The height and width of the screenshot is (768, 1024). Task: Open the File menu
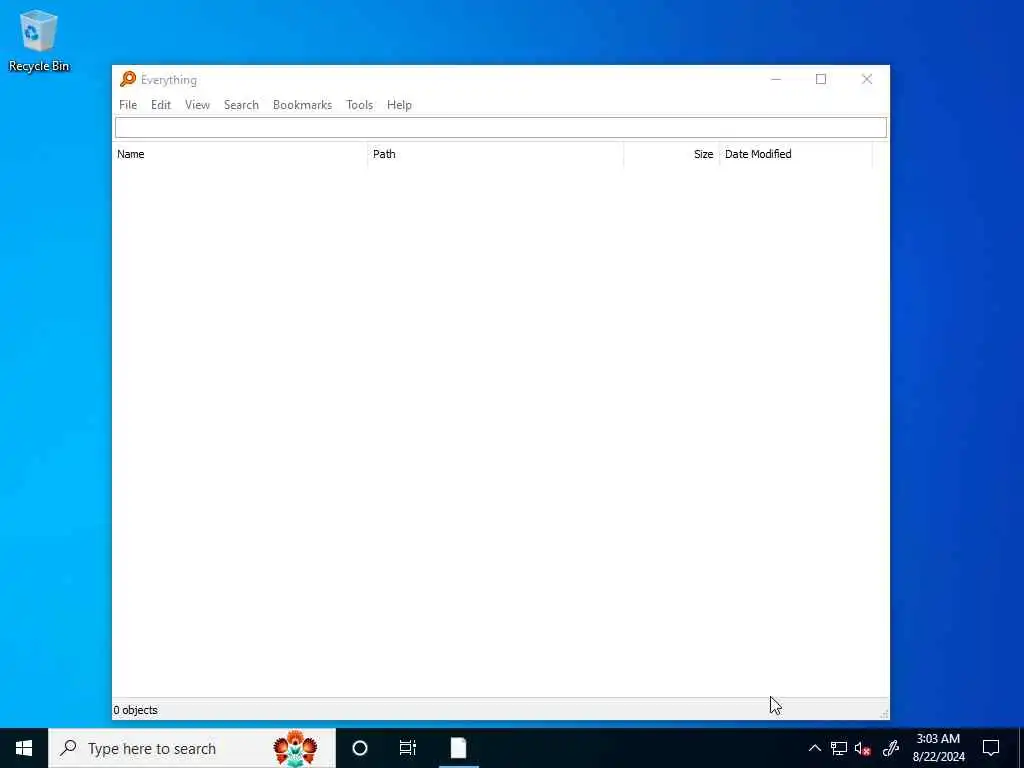tap(128, 104)
